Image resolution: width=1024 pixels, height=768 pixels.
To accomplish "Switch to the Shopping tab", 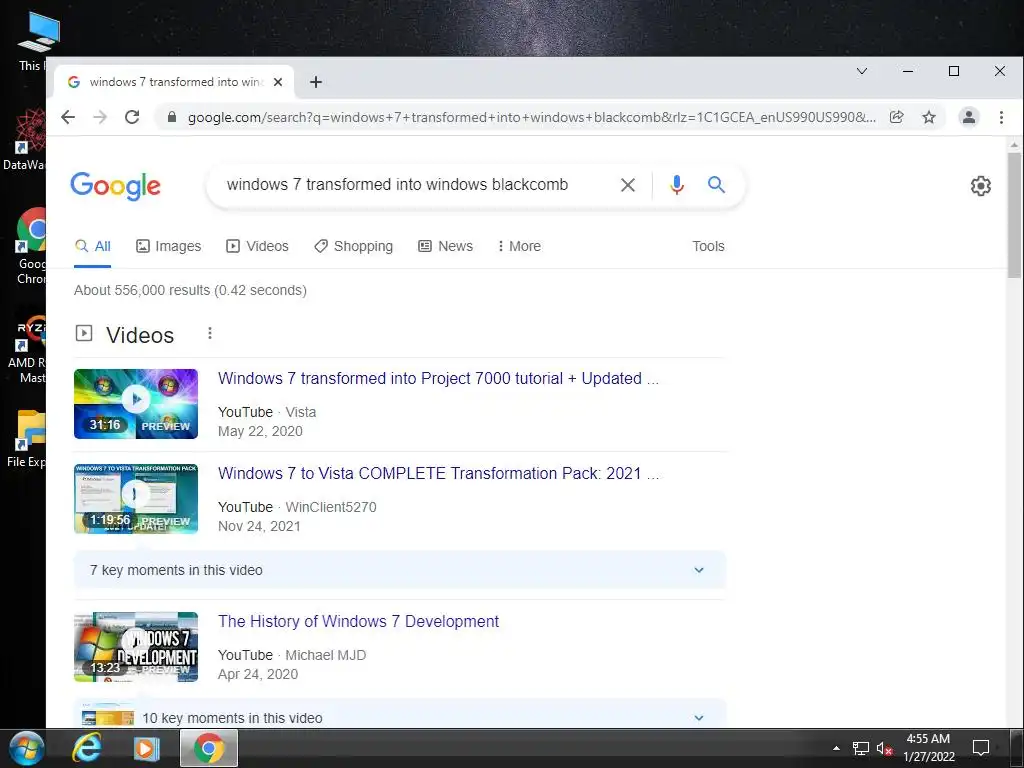I will [x=353, y=246].
